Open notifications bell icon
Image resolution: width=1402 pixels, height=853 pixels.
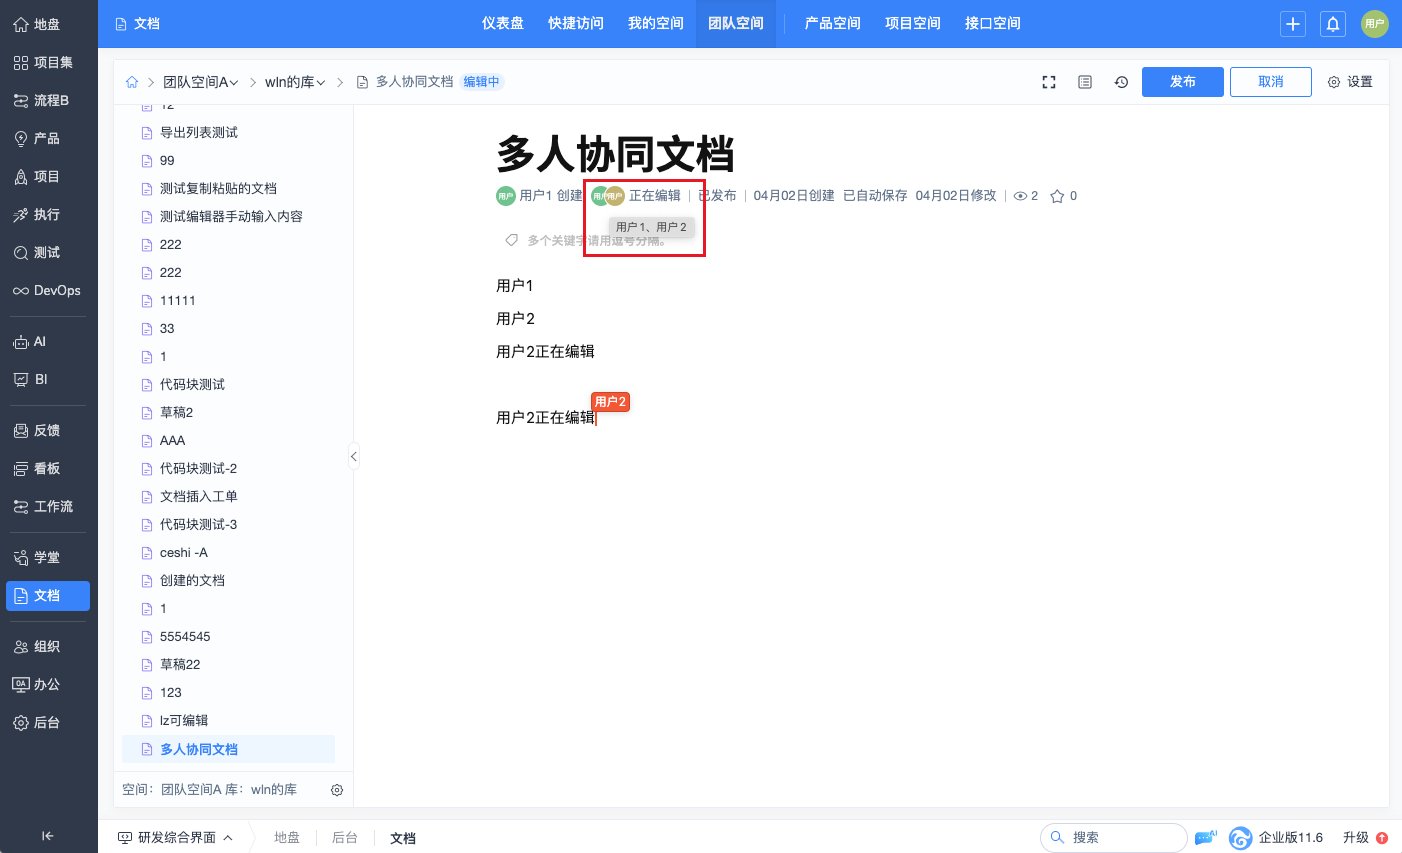[1333, 24]
